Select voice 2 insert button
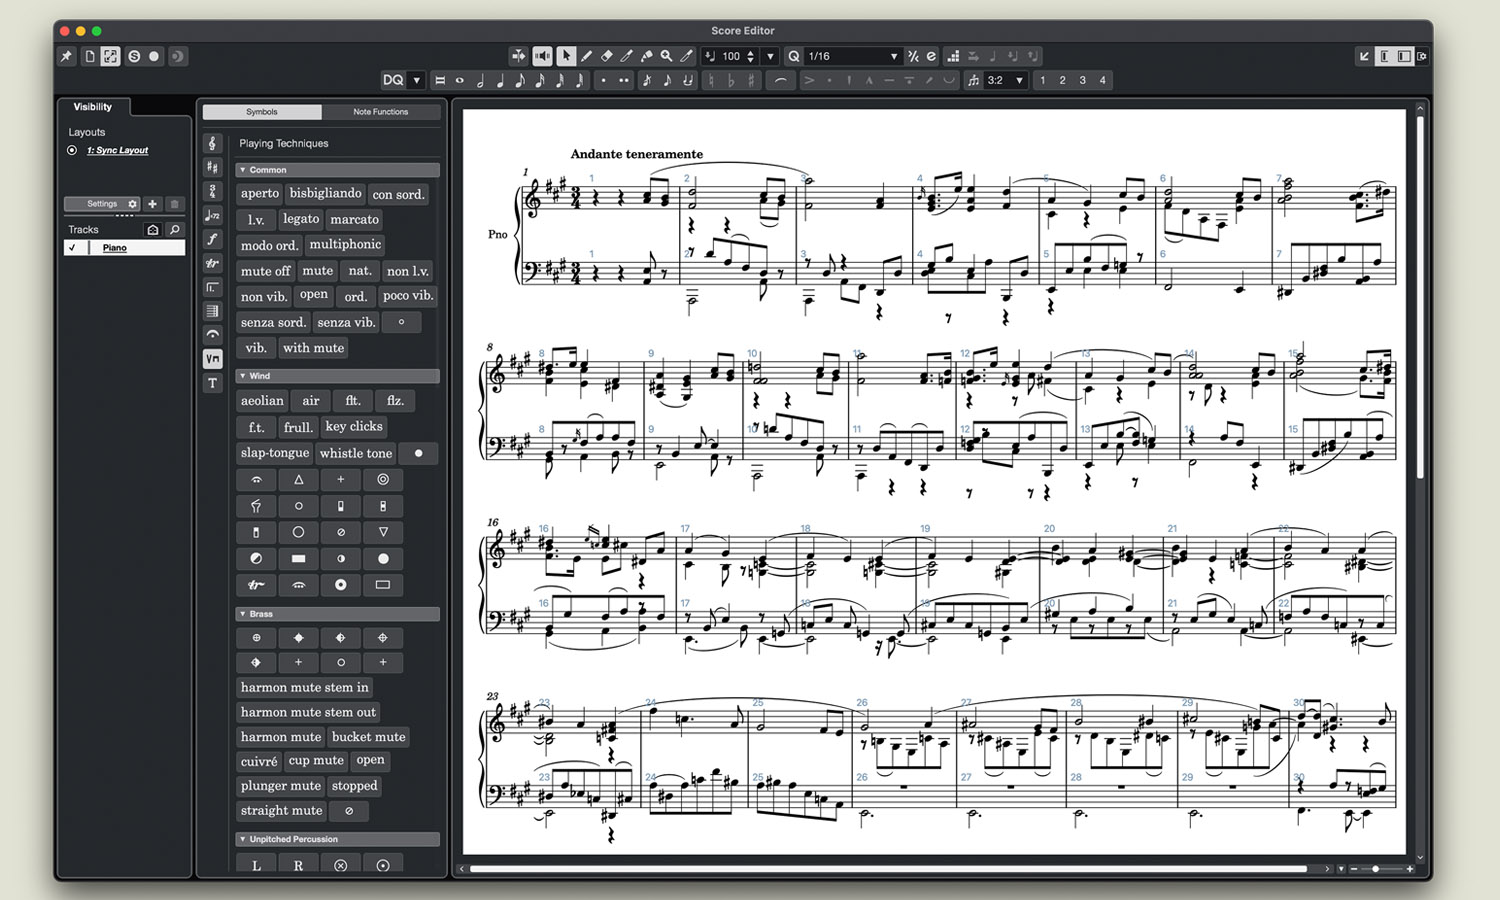The image size is (1500, 900). pyautogui.click(x=1063, y=80)
